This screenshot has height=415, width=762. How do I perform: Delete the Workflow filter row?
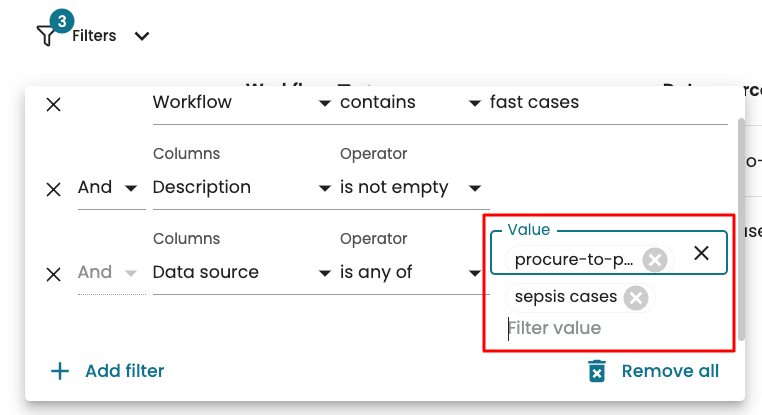(54, 103)
